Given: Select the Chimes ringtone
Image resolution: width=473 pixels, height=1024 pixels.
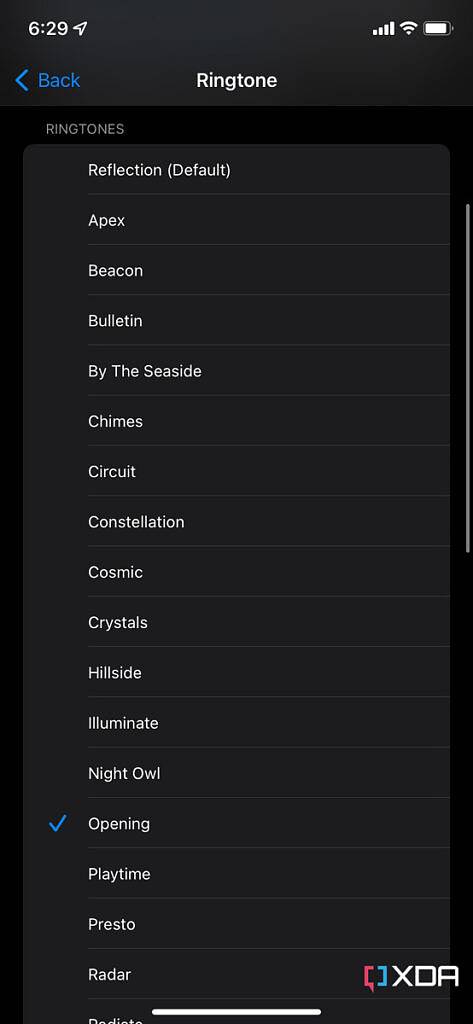Looking at the screenshot, I should [236, 421].
